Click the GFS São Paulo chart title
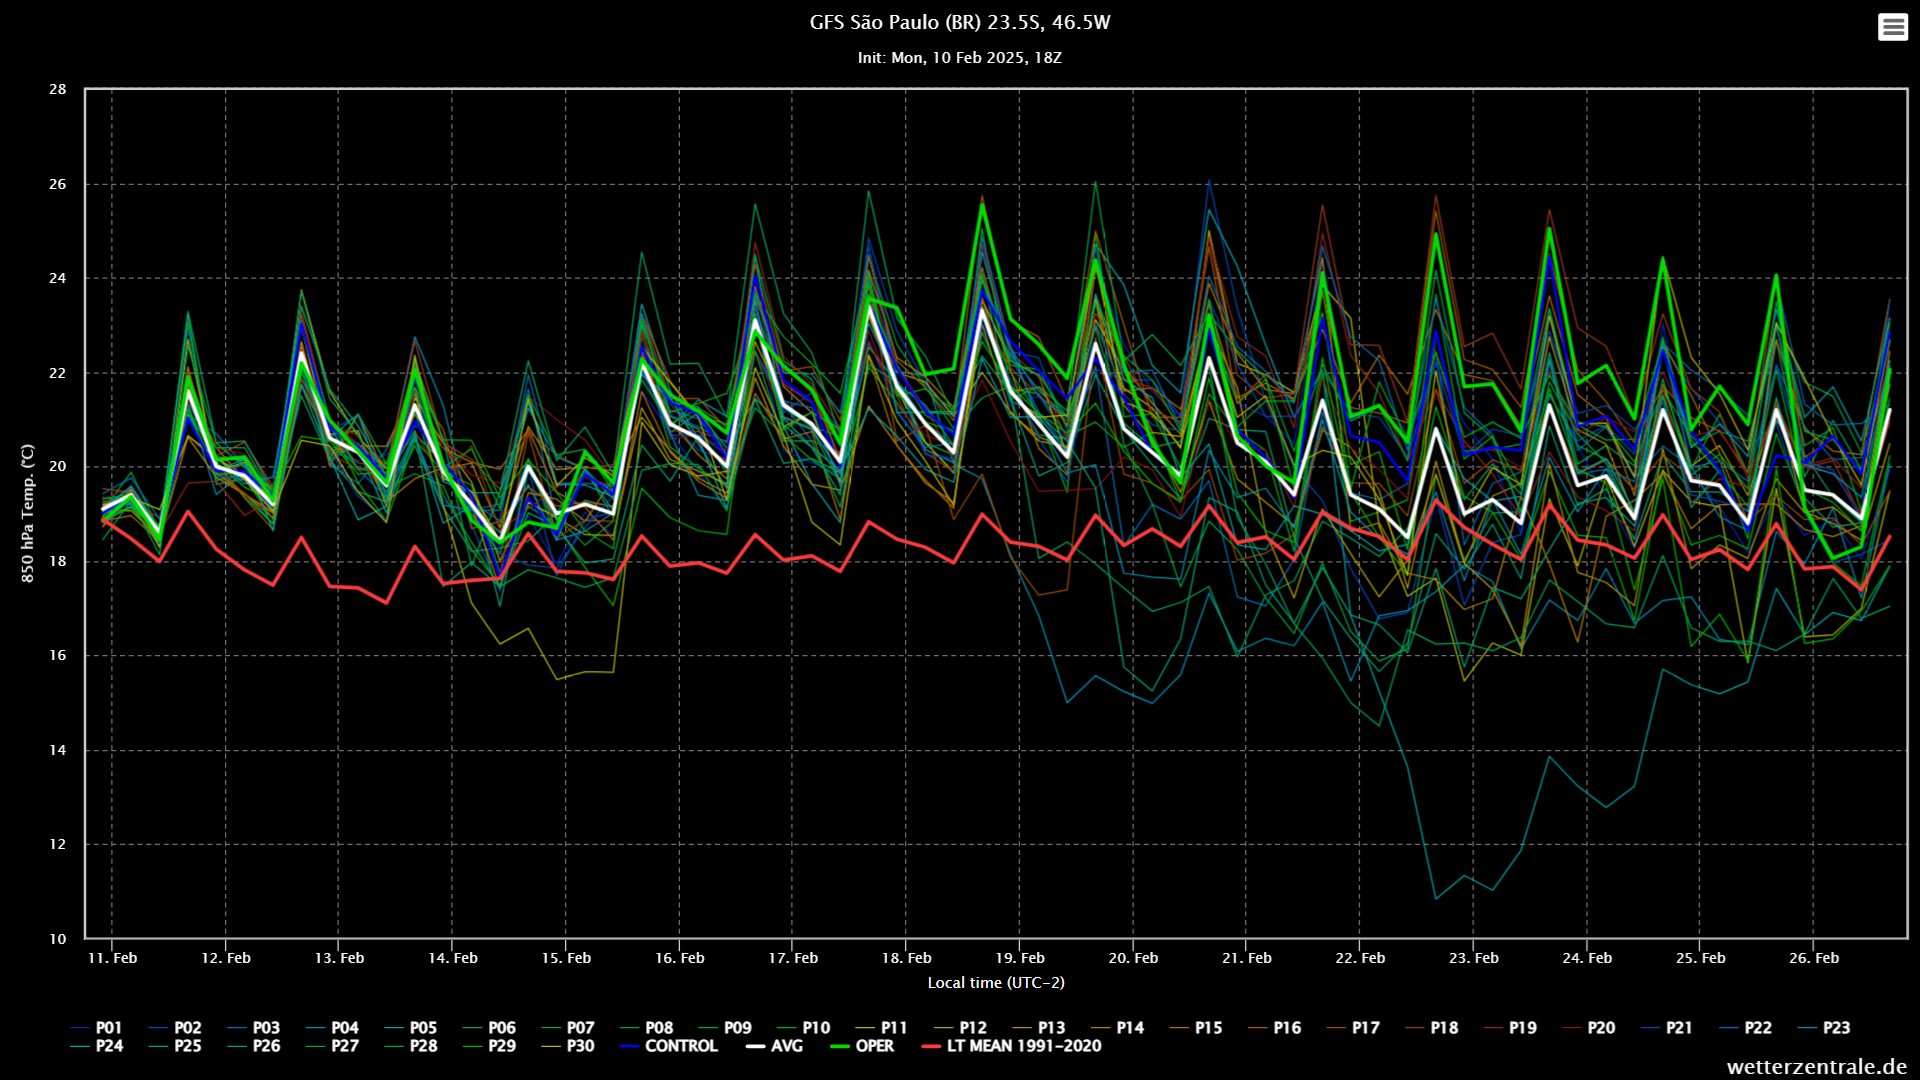Viewport: 1920px width, 1080px height. pyautogui.click(x=960, y=22)
